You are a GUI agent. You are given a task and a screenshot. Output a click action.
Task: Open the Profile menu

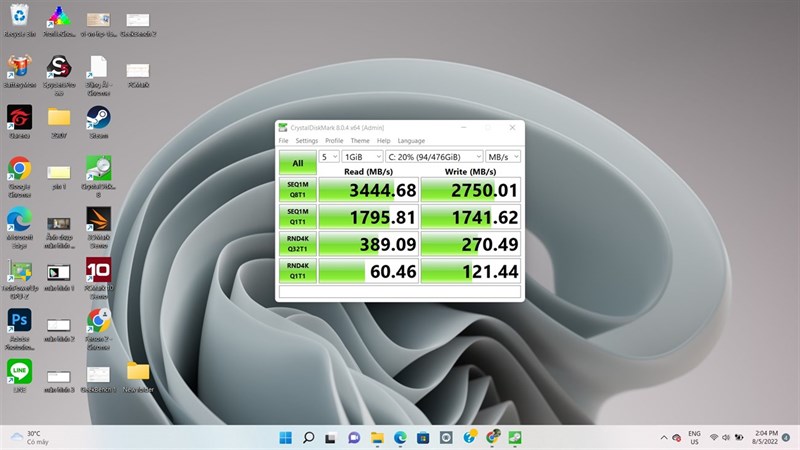334,141
